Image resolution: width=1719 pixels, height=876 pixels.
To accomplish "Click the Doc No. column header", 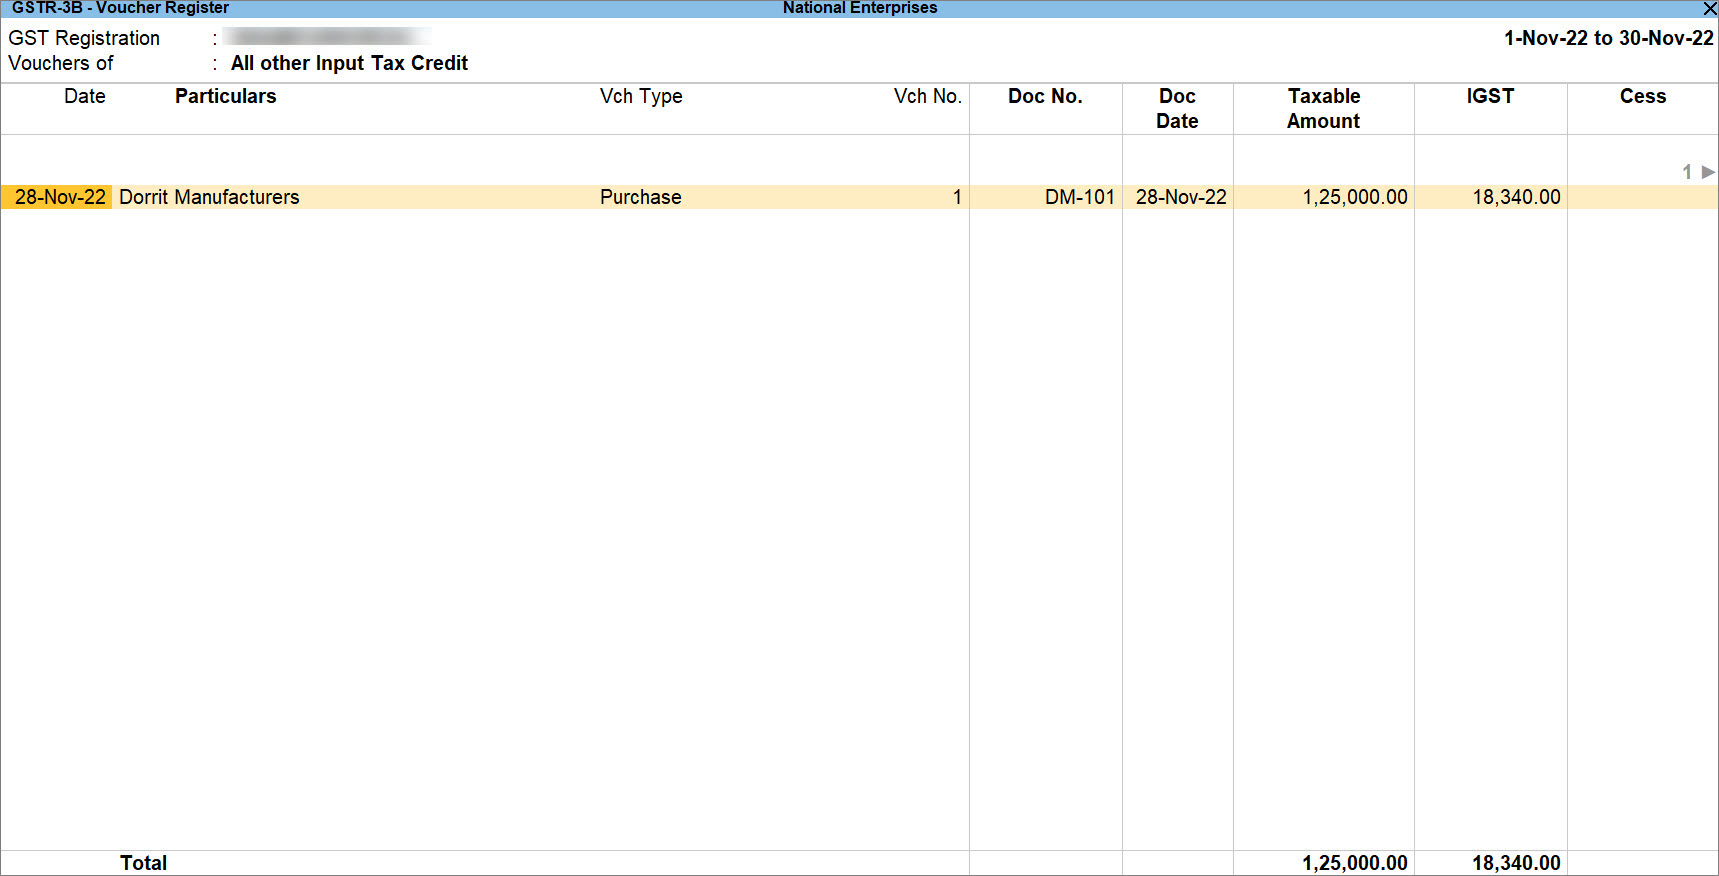I will [x=1045, y=96].
